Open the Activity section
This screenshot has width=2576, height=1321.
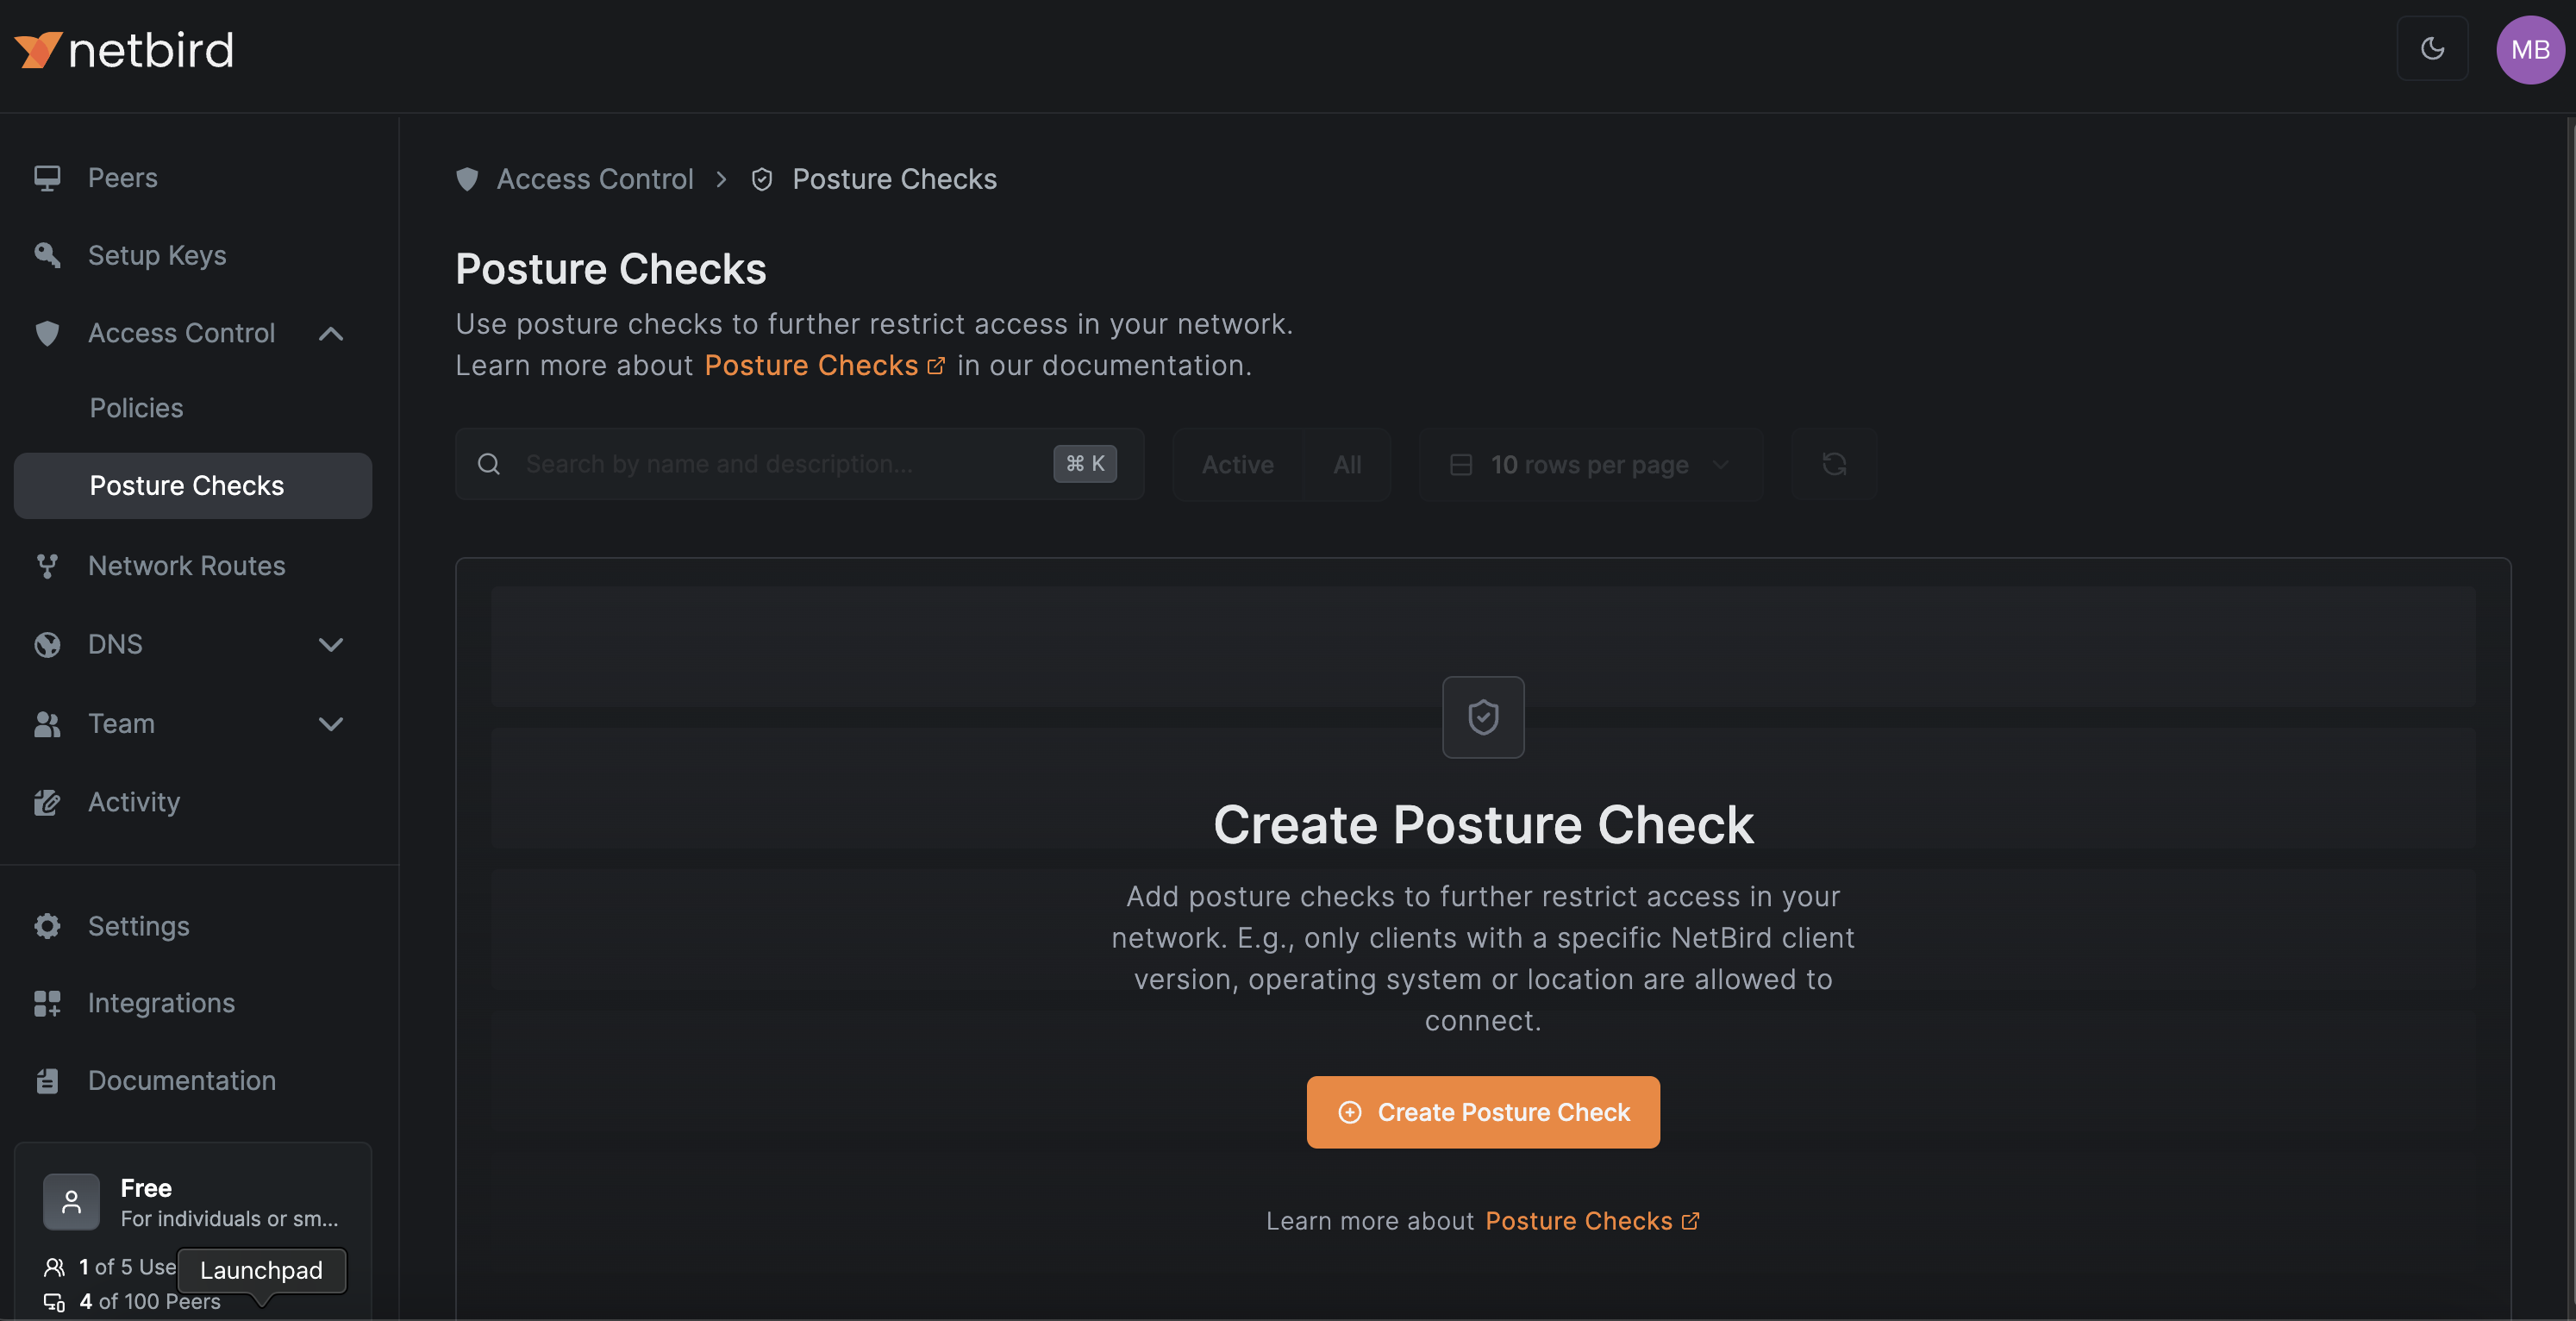133,801
